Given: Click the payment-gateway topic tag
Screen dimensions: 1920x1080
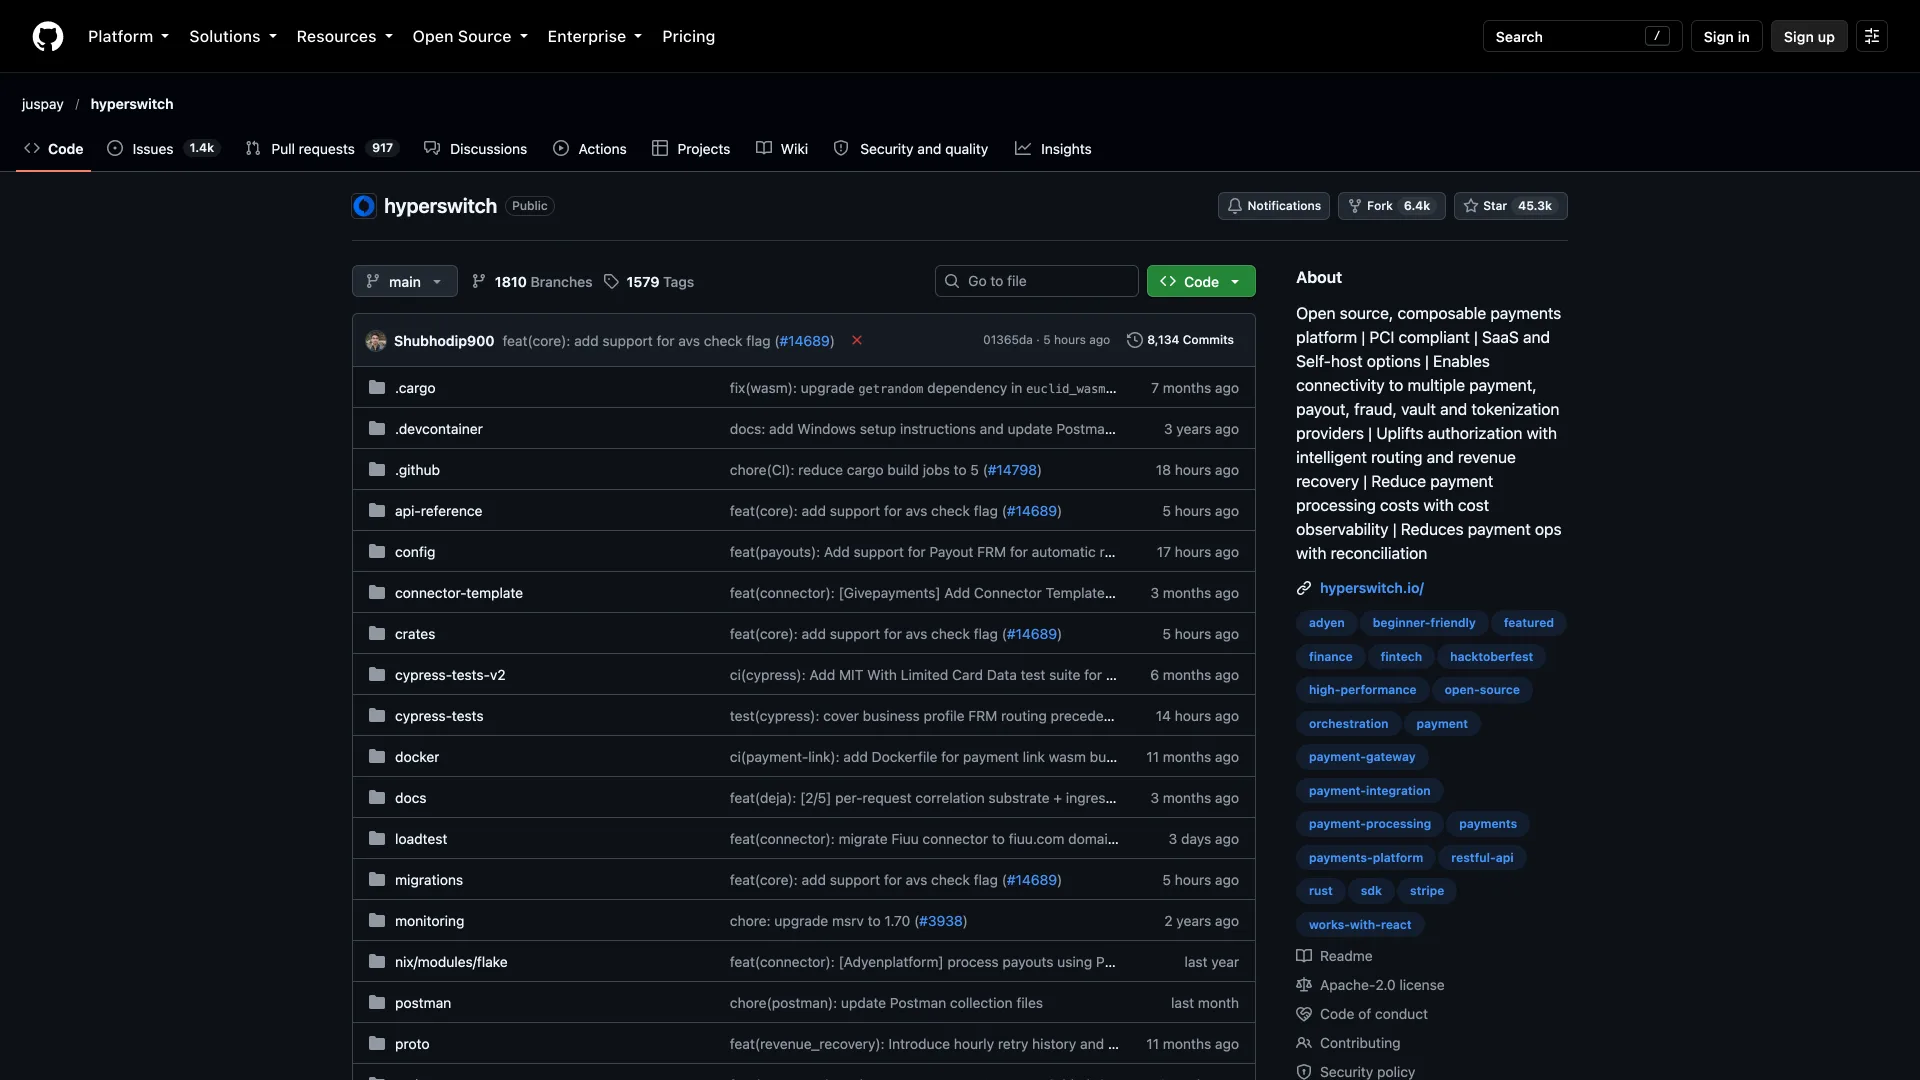Looking at the screenshot, I should click(1362, 757).
